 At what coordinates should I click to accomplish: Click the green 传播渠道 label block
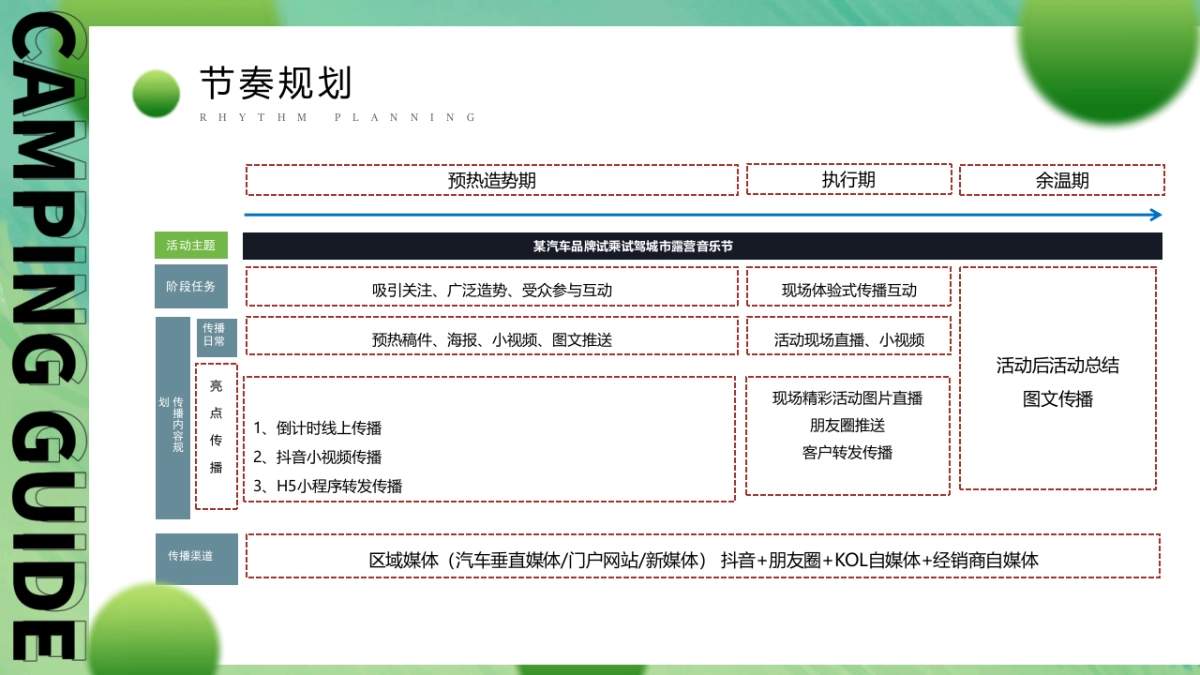196,560
